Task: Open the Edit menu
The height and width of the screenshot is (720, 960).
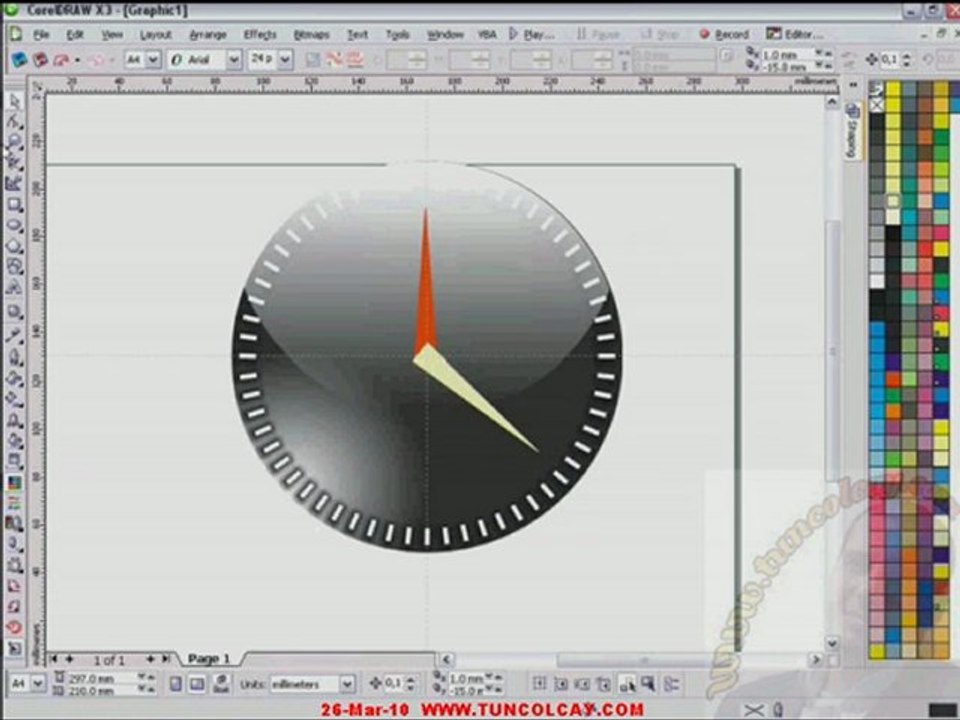Action: [x=75, y=34]
